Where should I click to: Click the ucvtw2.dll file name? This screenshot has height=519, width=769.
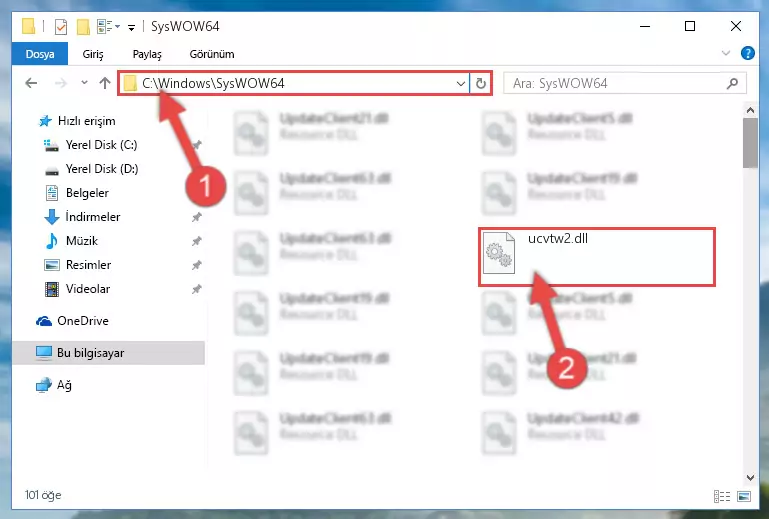pos(558,239)
